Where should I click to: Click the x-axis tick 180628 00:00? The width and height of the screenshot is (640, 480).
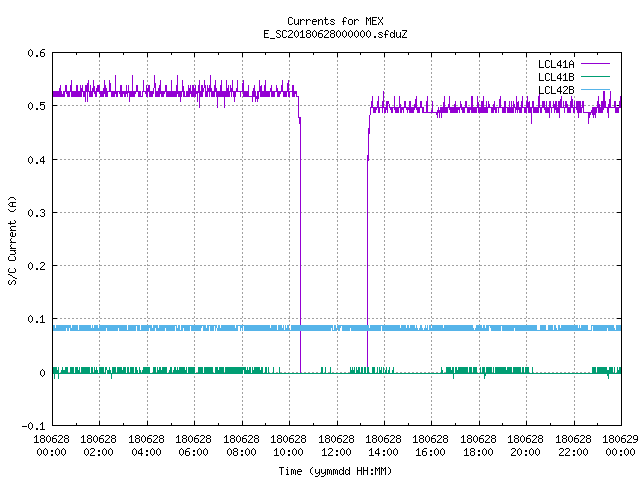coord(51,446)
